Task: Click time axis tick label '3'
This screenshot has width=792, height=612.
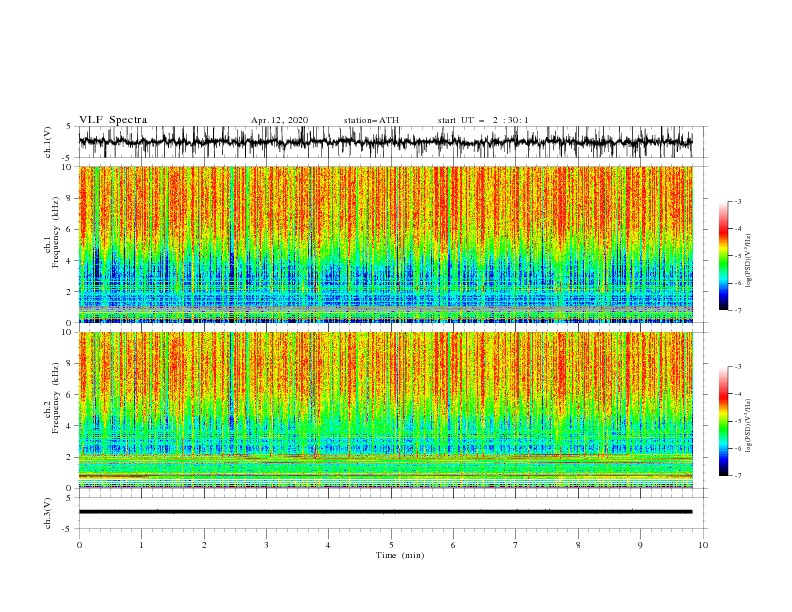Action: click(x=266, y=545)
